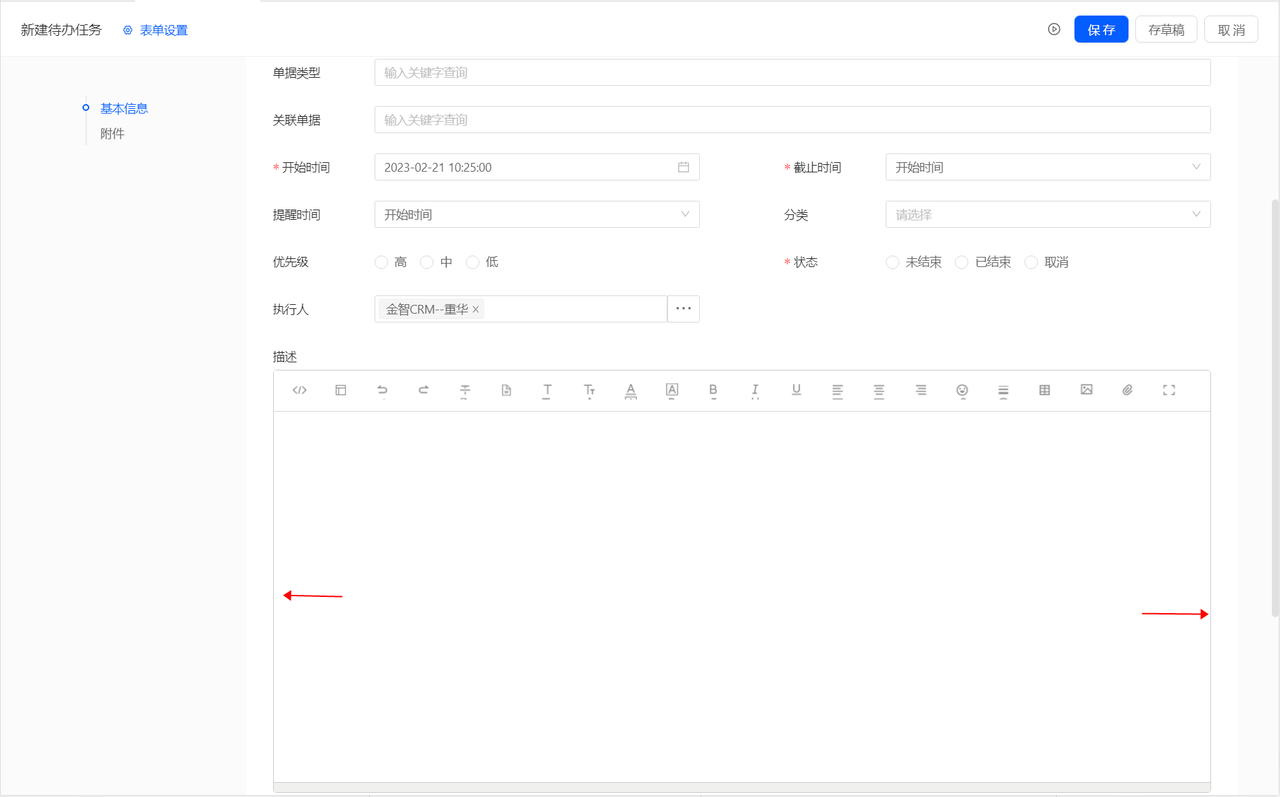Open the font family tool
The height and width of the screenshot is (797, 1280).
547,390
